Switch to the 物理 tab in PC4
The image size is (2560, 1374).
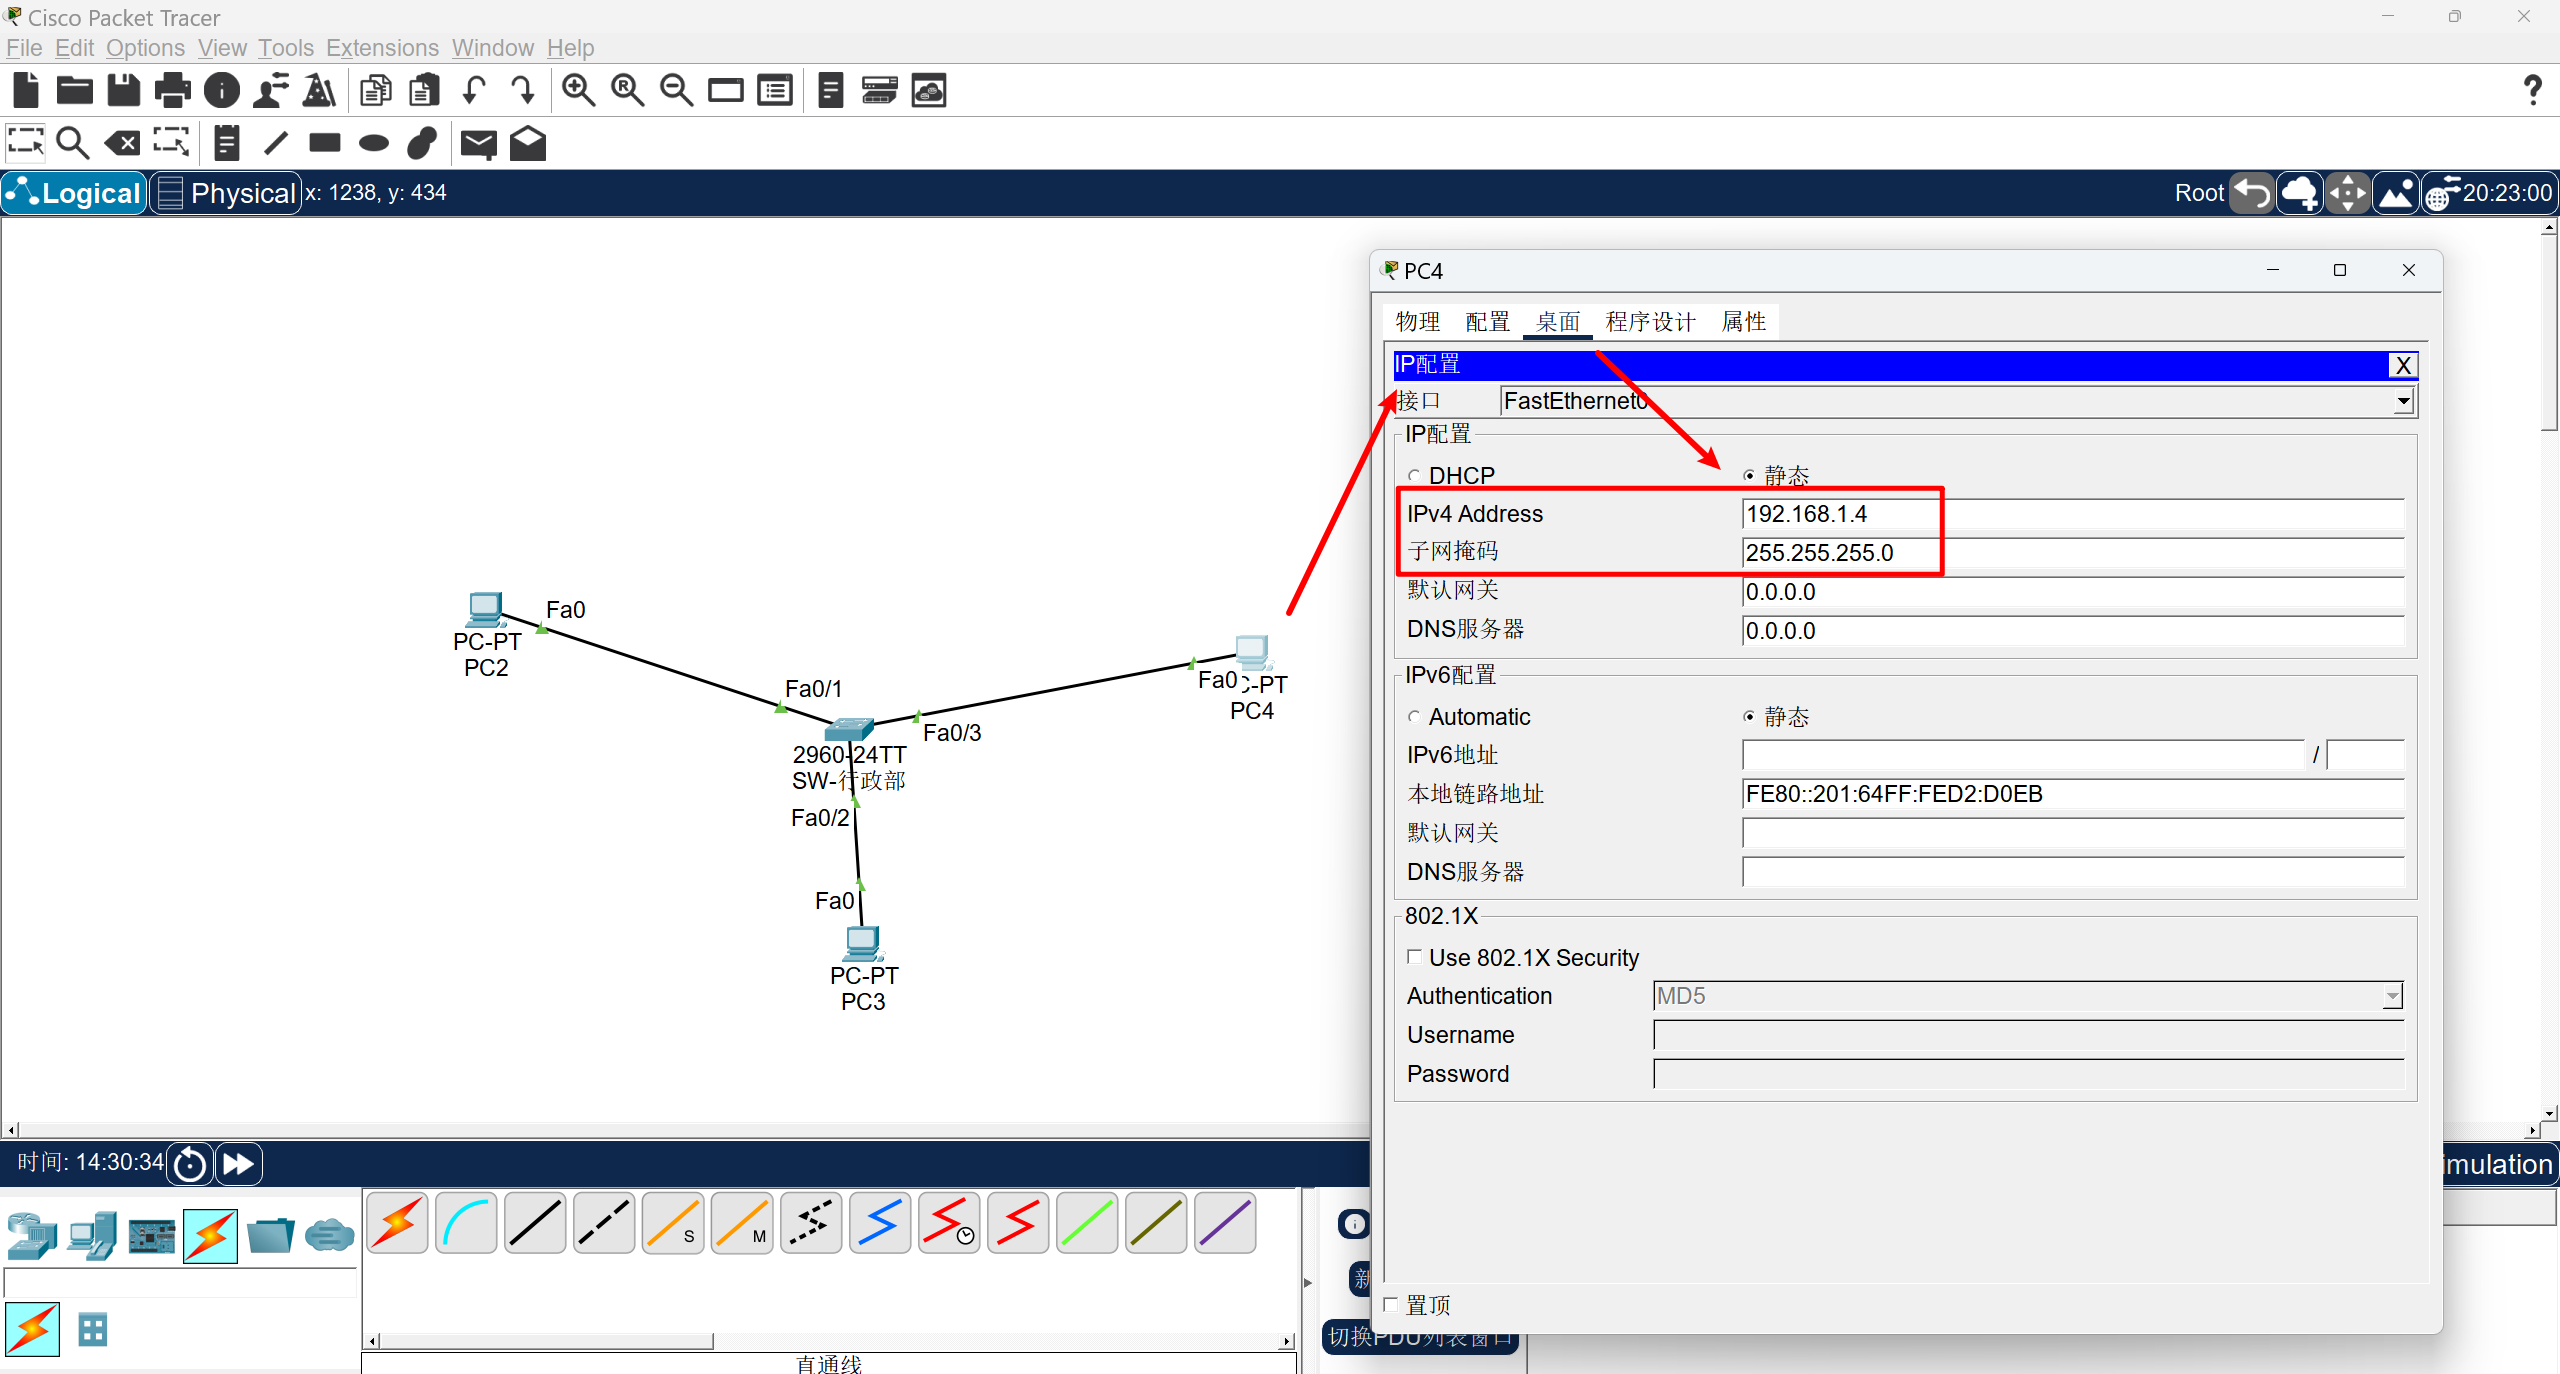1418,322
